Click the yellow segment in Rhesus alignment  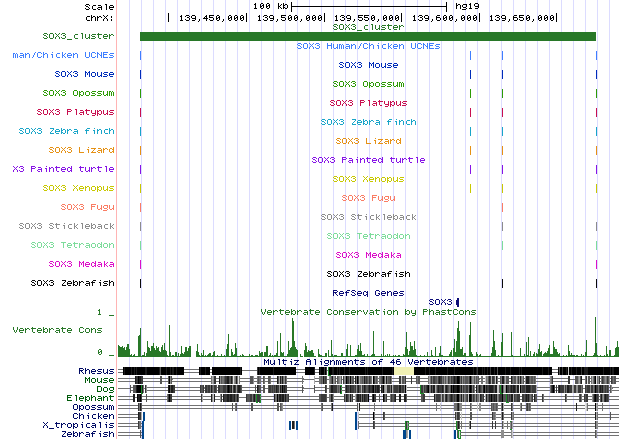pos(403,371)
